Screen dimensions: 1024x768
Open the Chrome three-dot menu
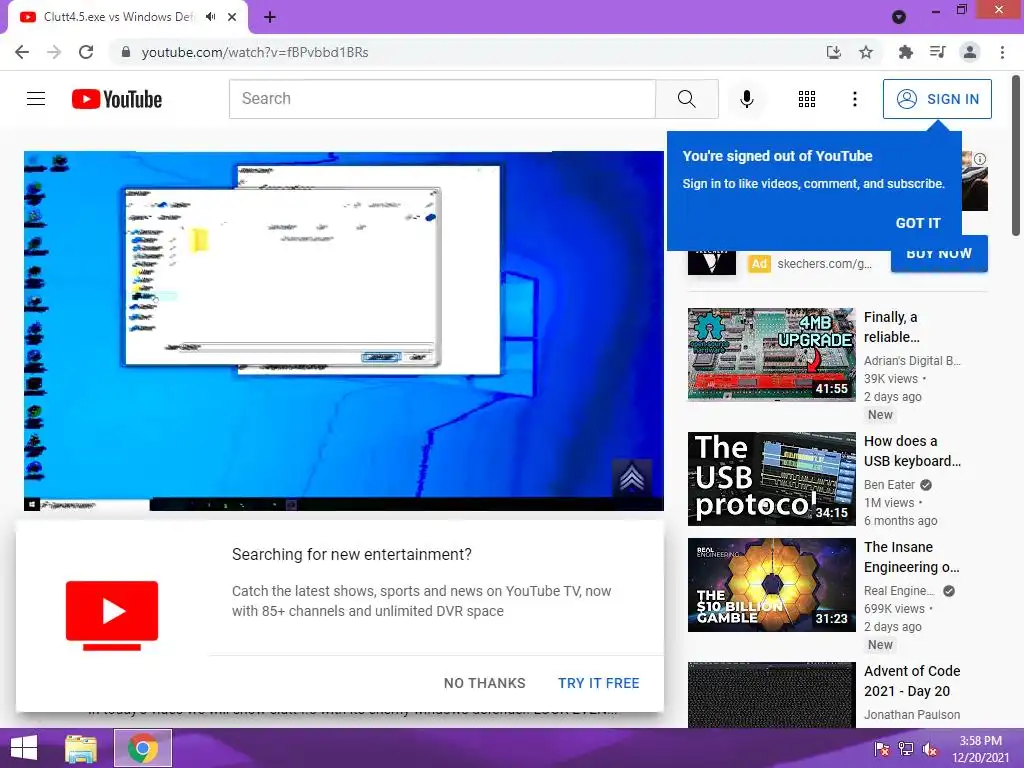1002,52
